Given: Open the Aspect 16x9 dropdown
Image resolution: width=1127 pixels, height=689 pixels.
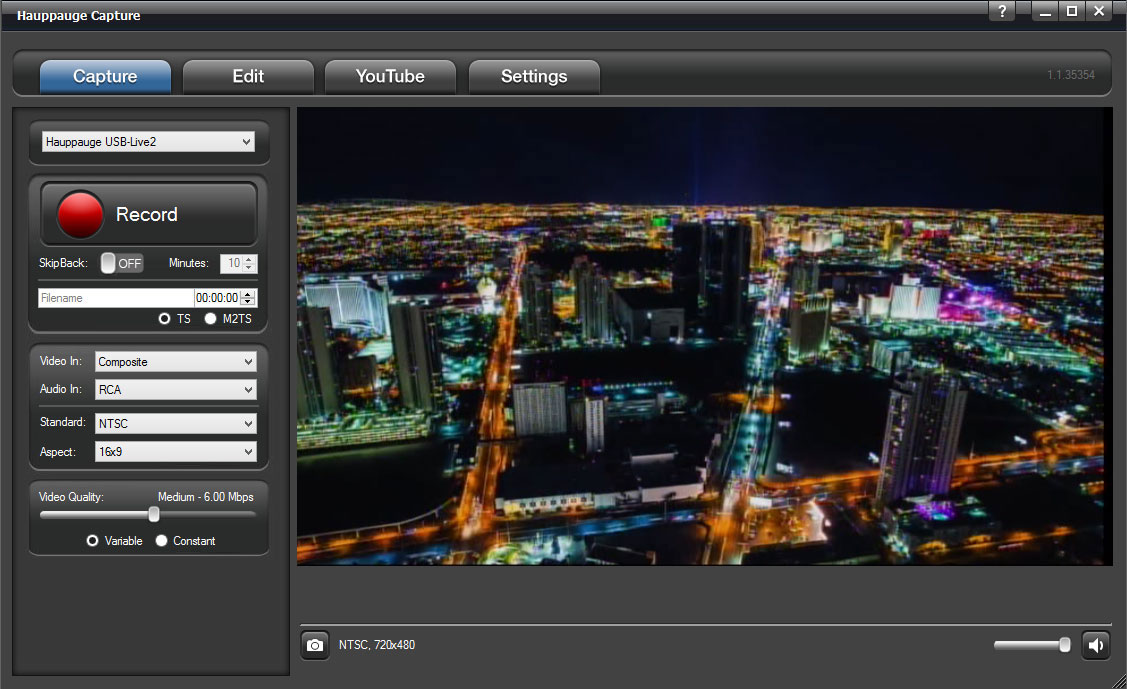Looking at the screenshot, I should click(x=175, y=452).
